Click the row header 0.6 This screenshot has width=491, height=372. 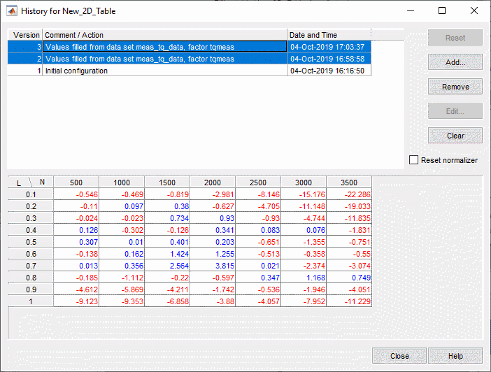click(31, 254)
